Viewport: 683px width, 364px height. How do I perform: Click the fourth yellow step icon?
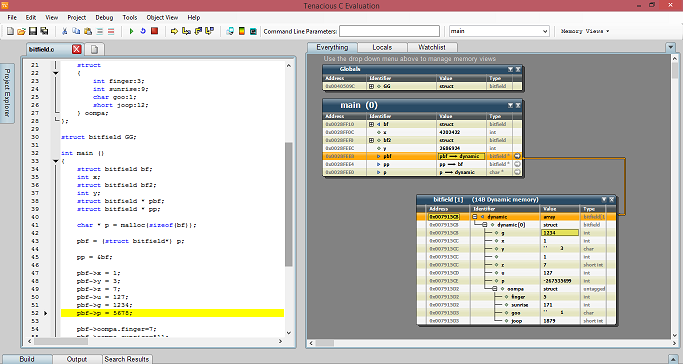pyautogui.click(x=209, y=31)
